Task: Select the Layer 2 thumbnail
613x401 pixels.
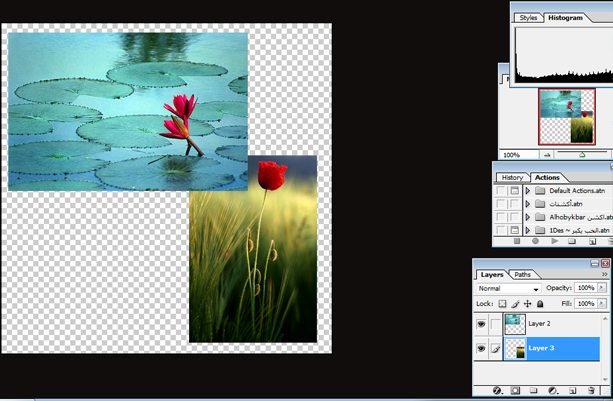Action: (515, 323)
